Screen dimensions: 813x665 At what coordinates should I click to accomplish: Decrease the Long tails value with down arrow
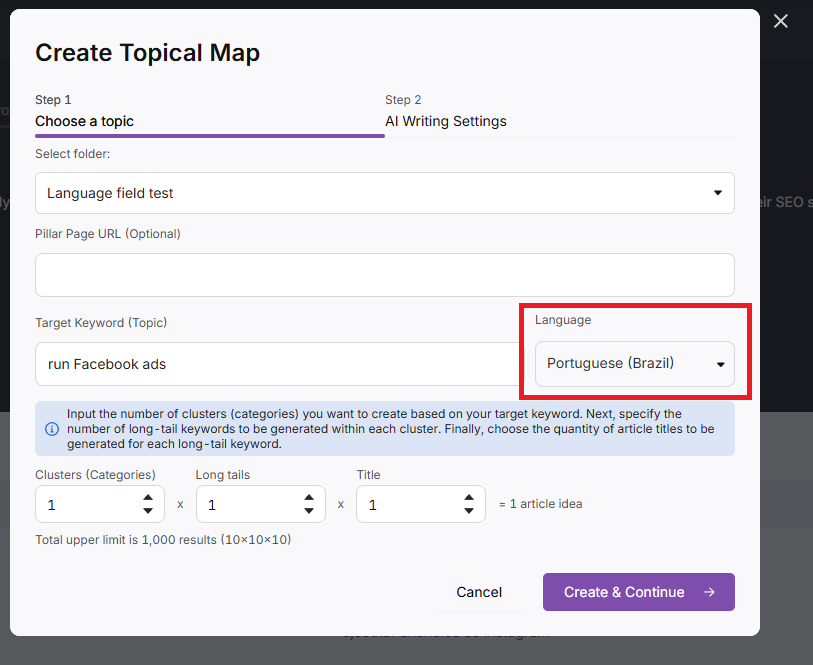tap(309, 511)
